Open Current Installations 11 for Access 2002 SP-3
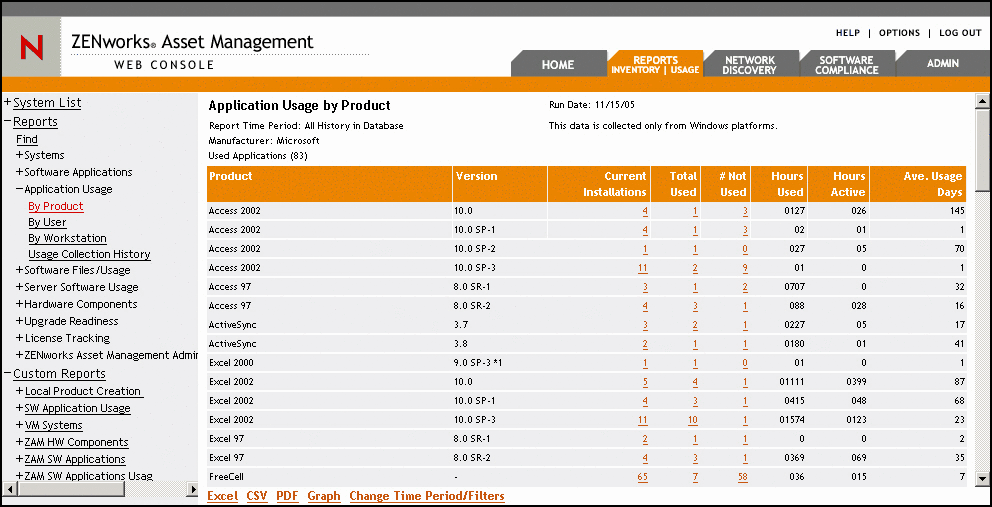 pyautogui.click(x=643, y=268)
